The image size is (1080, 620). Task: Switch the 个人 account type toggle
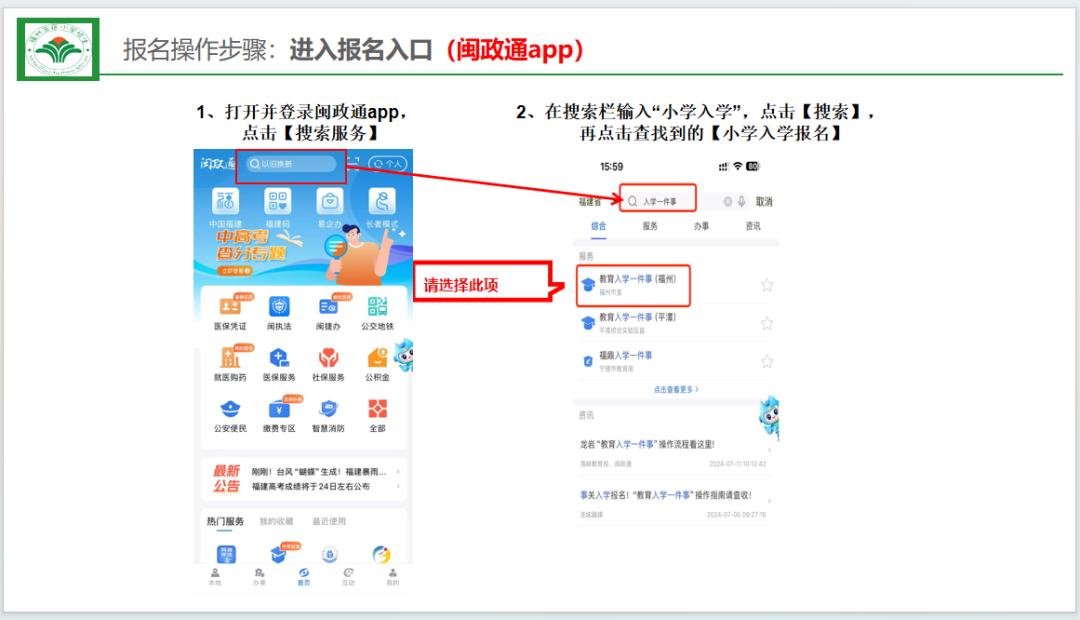(x=388, y=163)
